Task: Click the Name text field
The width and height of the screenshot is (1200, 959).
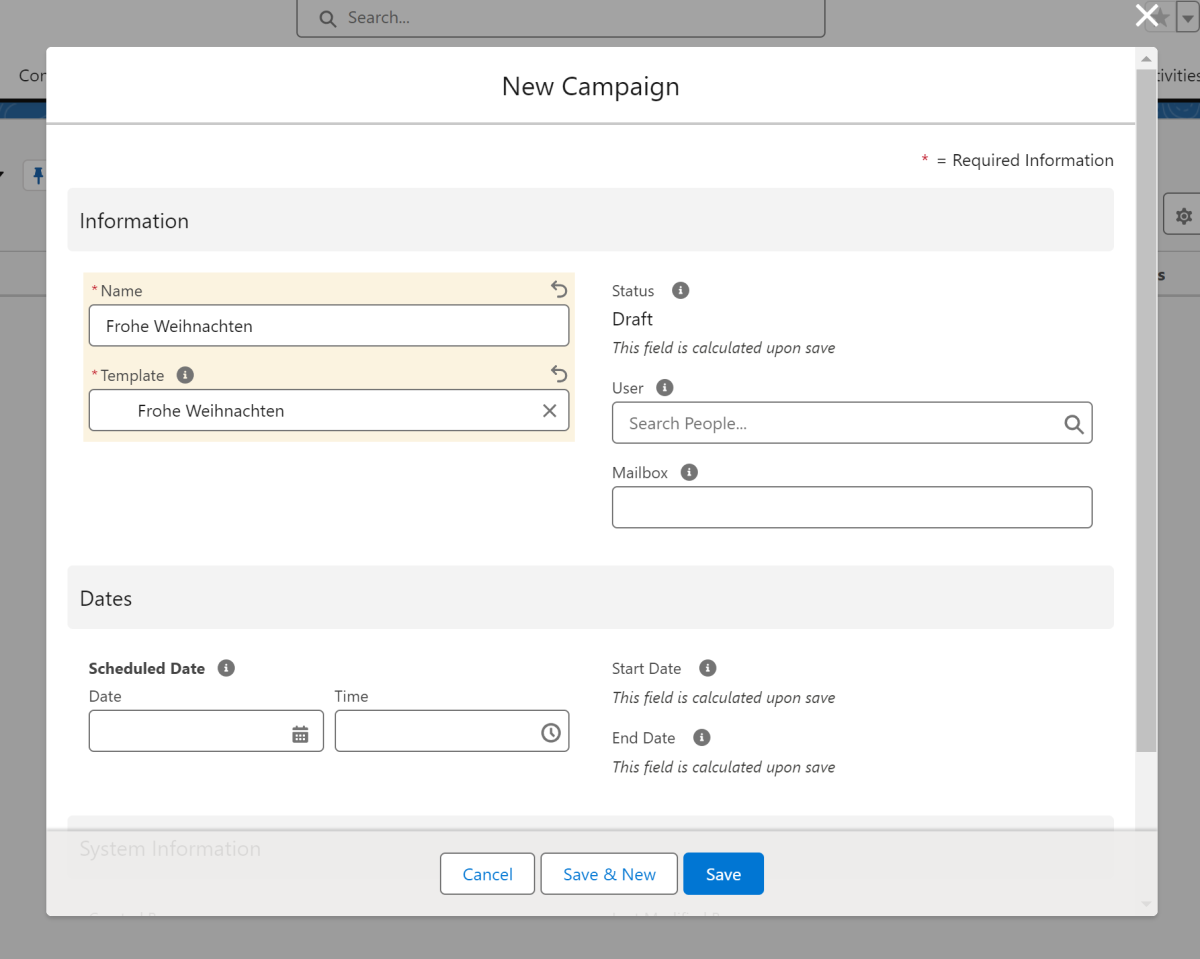Action: click(328, 326)
